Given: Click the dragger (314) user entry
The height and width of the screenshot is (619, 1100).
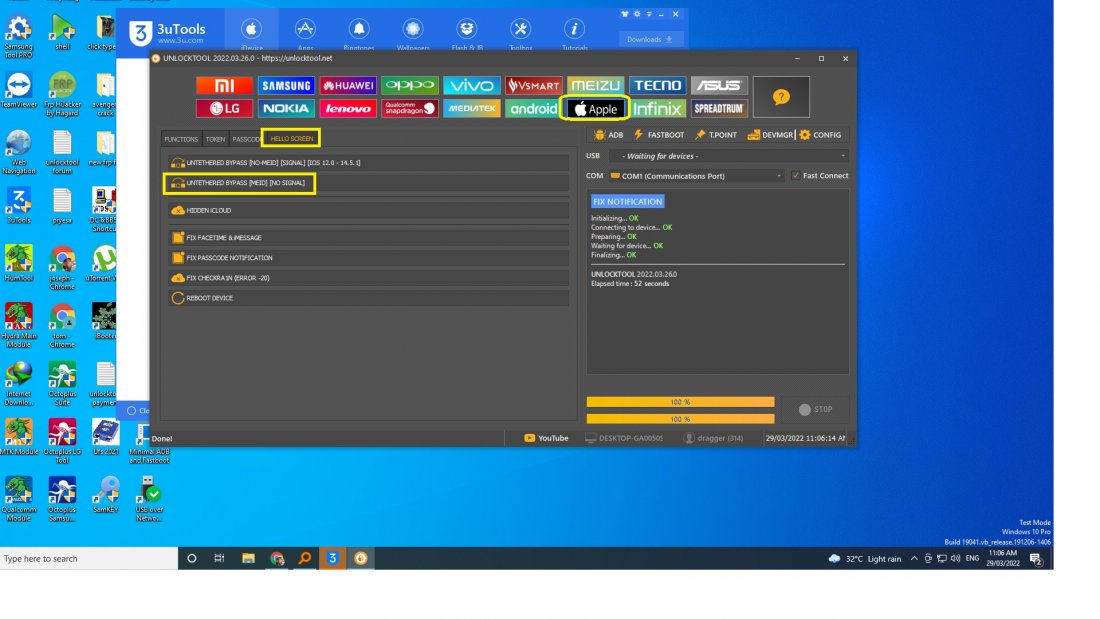Looking at the screenshot, I should point(713,438).
